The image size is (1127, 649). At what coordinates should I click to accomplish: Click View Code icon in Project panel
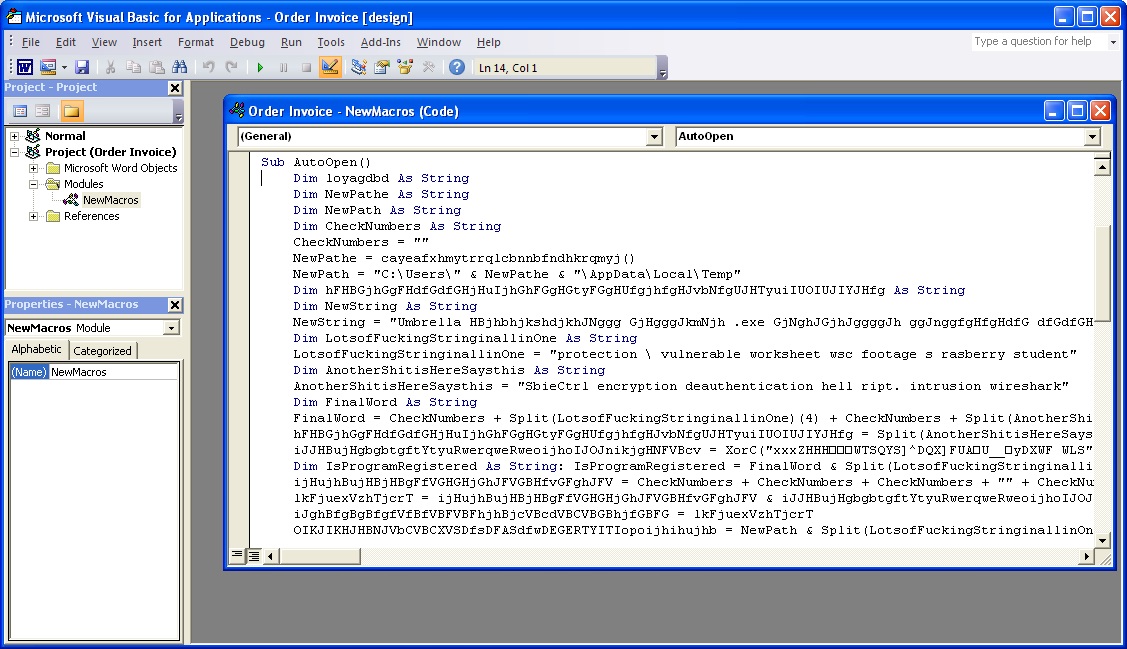20,111
